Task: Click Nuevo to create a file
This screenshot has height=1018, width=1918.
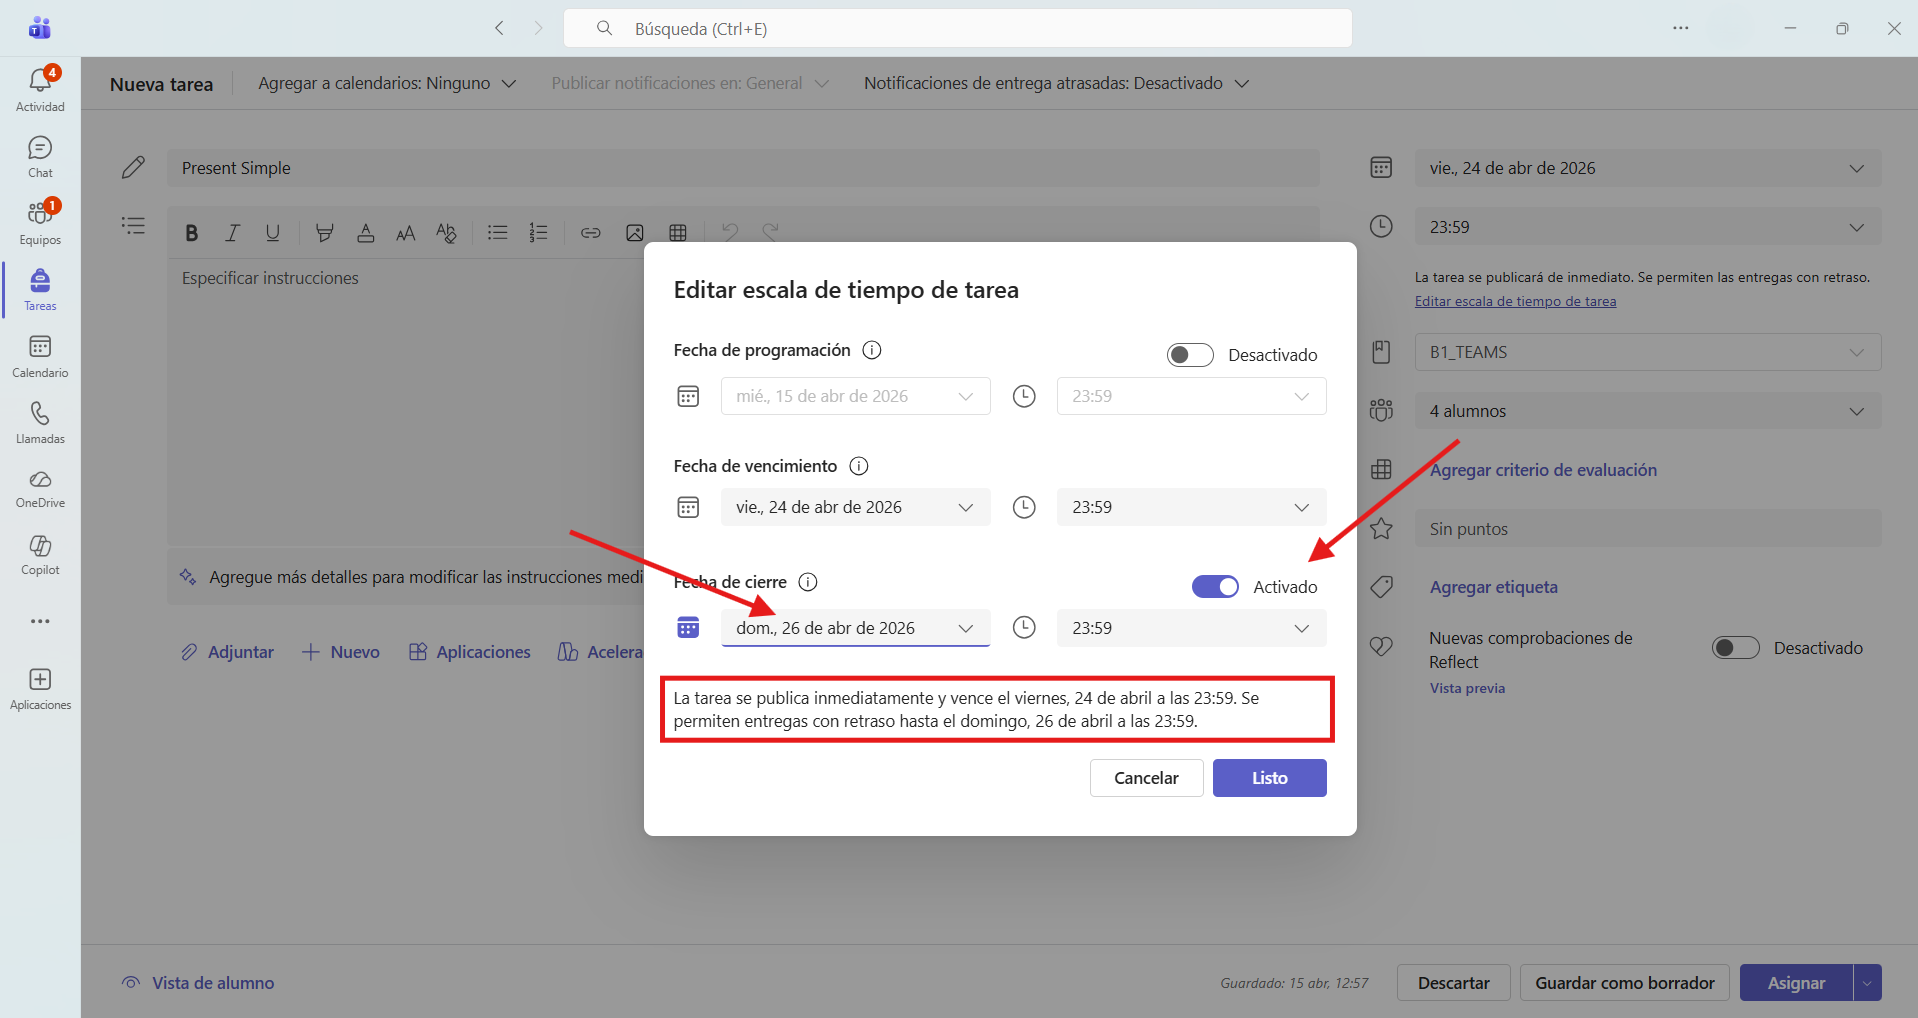Action: (341, 652)
